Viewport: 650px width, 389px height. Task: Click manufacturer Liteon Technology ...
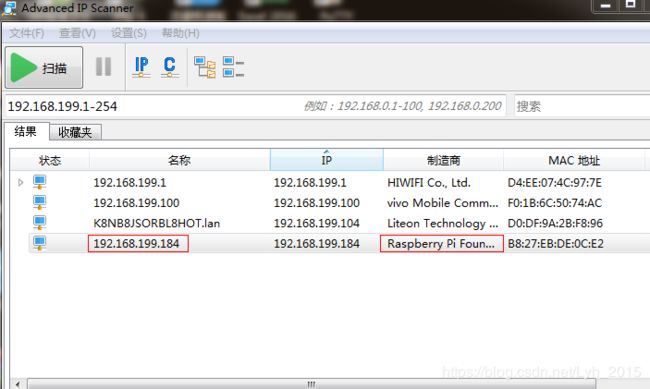tap(443, 223)
